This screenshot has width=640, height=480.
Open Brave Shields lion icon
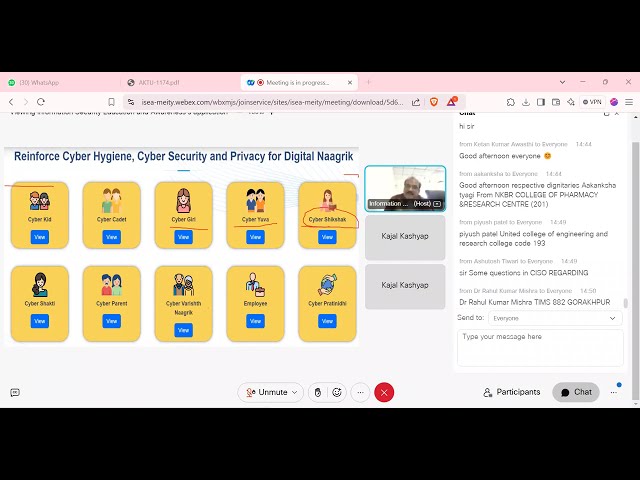coord(434,102)
